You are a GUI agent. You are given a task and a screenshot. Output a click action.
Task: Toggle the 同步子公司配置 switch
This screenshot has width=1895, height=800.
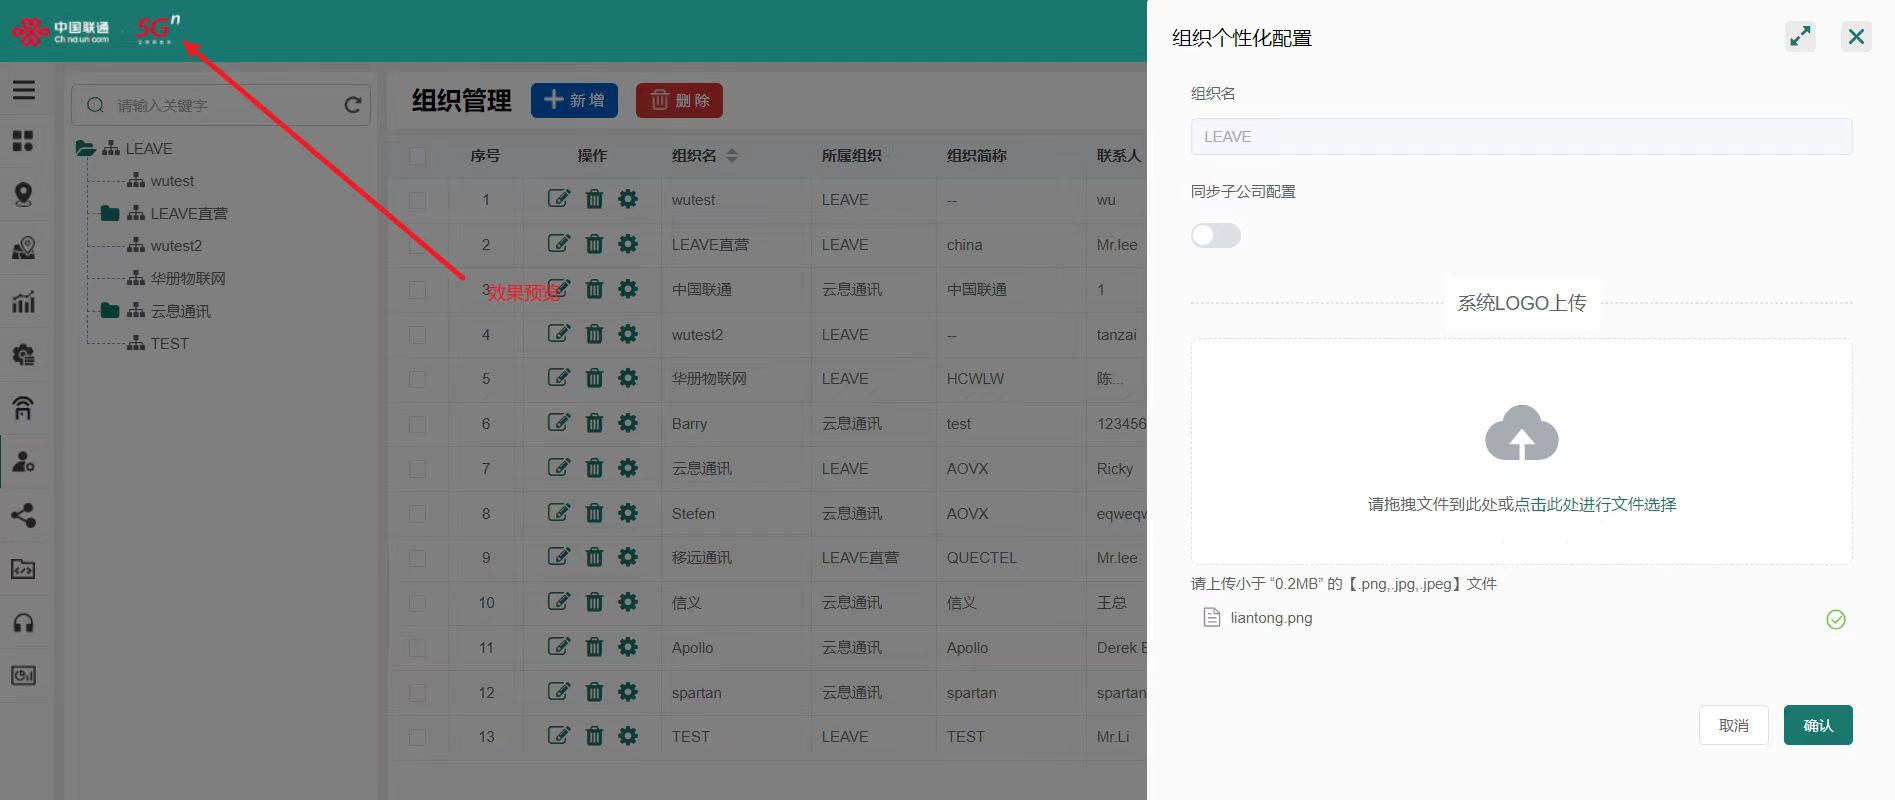pos(1215,235)
